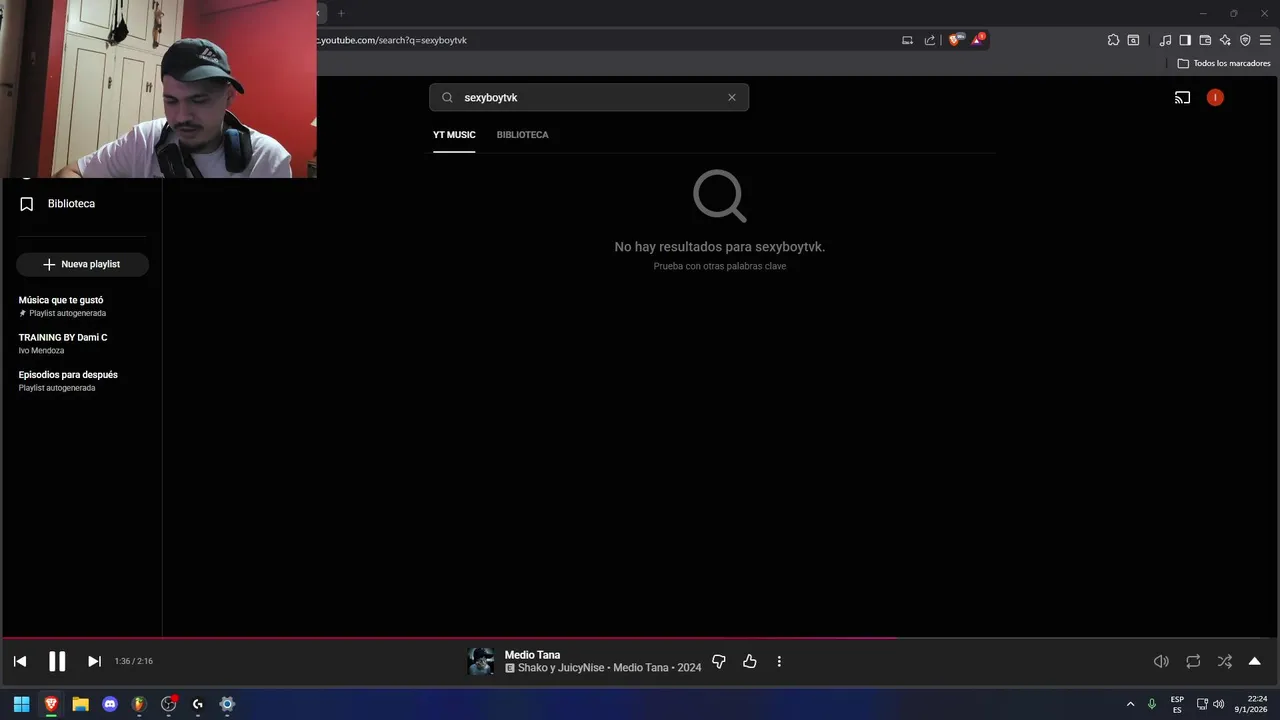Open Todos los marcadores bookmarks folder
Image resolution: width=1280 pixels, height=720 pixels.
[1224, 63]
